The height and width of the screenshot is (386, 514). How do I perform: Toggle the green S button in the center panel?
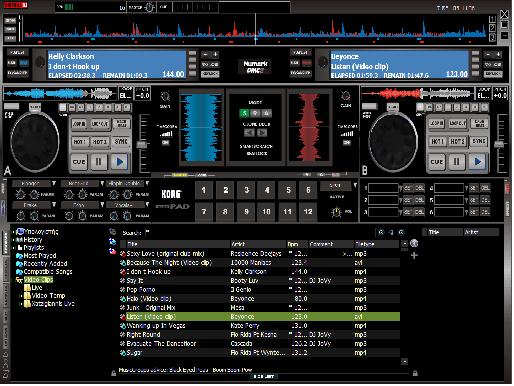pyautogui.click(x=244, y=113)
